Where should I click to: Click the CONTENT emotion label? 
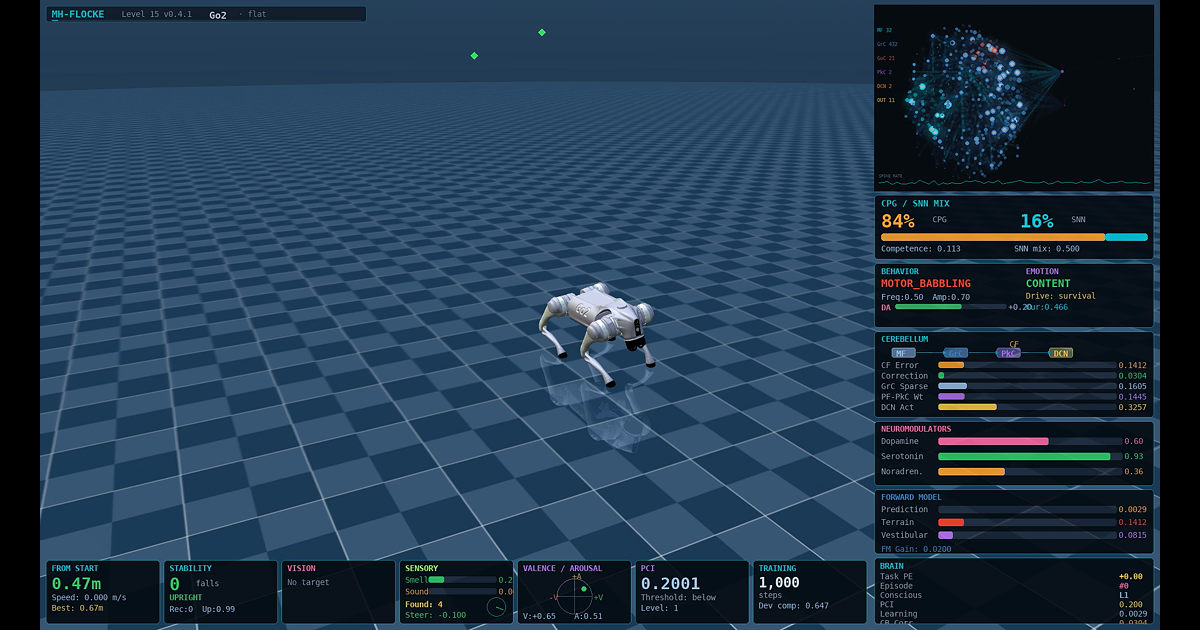tap(1048, 284)
